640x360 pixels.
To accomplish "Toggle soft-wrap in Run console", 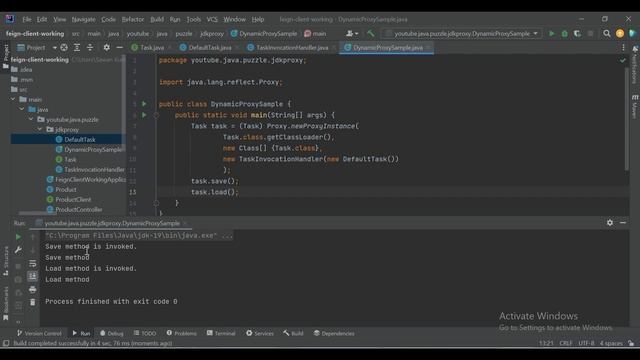I will coord(33,264).
